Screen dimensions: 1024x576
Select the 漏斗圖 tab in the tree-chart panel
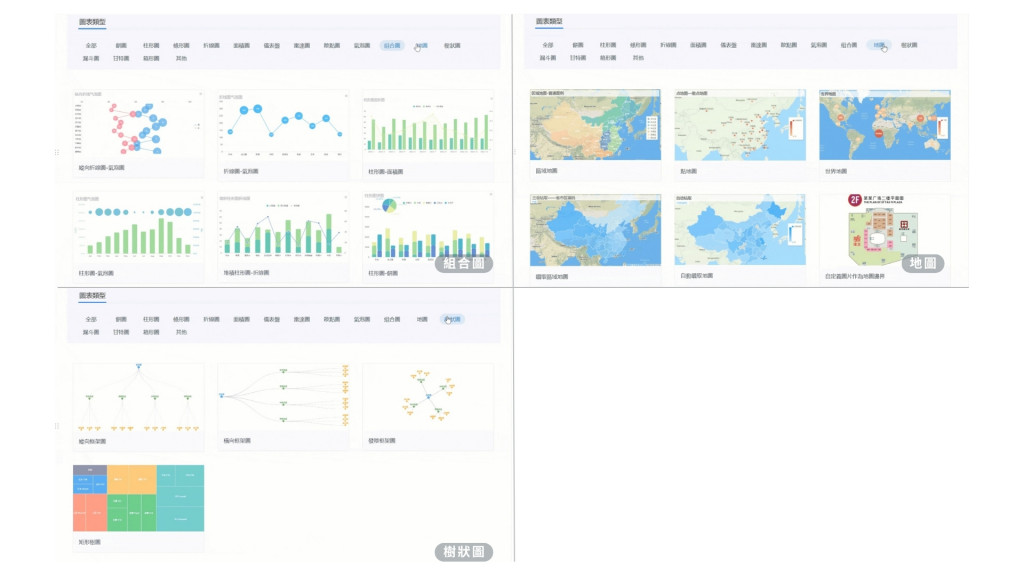(91, 332)
